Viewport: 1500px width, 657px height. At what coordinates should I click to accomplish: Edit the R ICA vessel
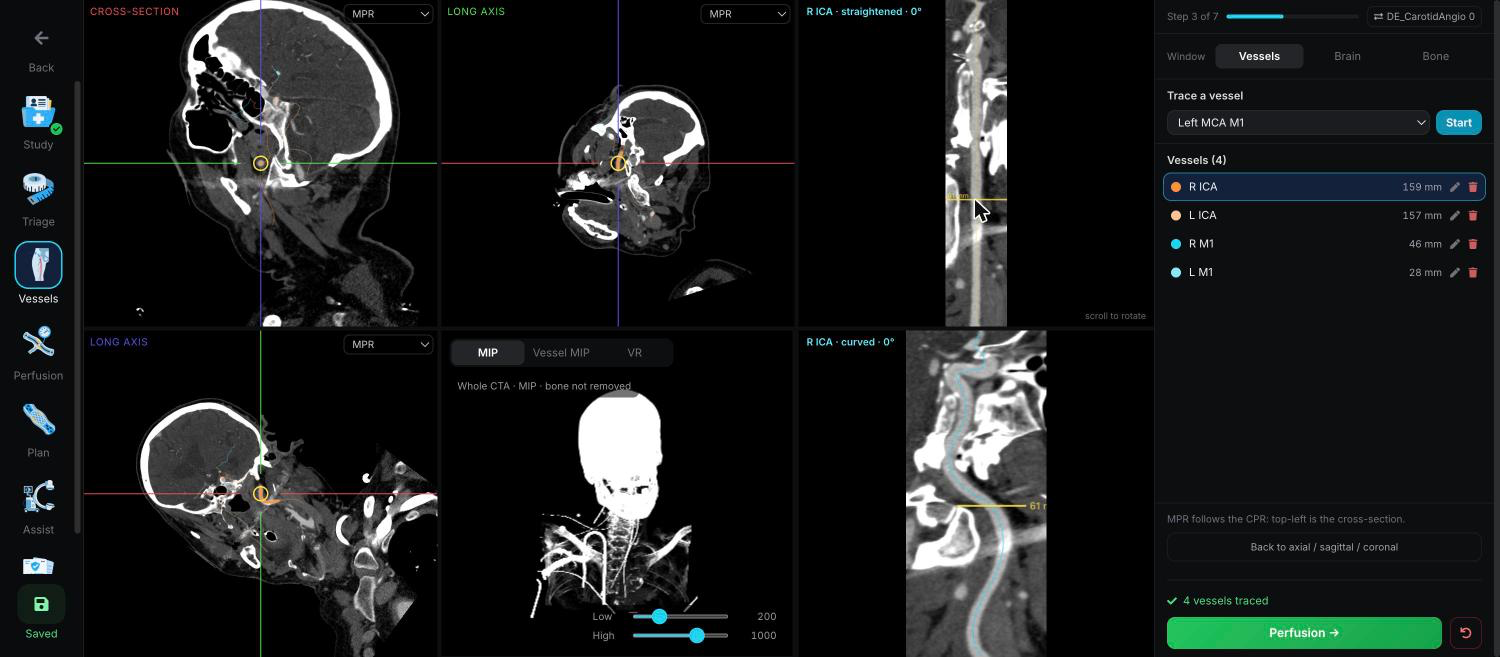(x=1455, y=187)
